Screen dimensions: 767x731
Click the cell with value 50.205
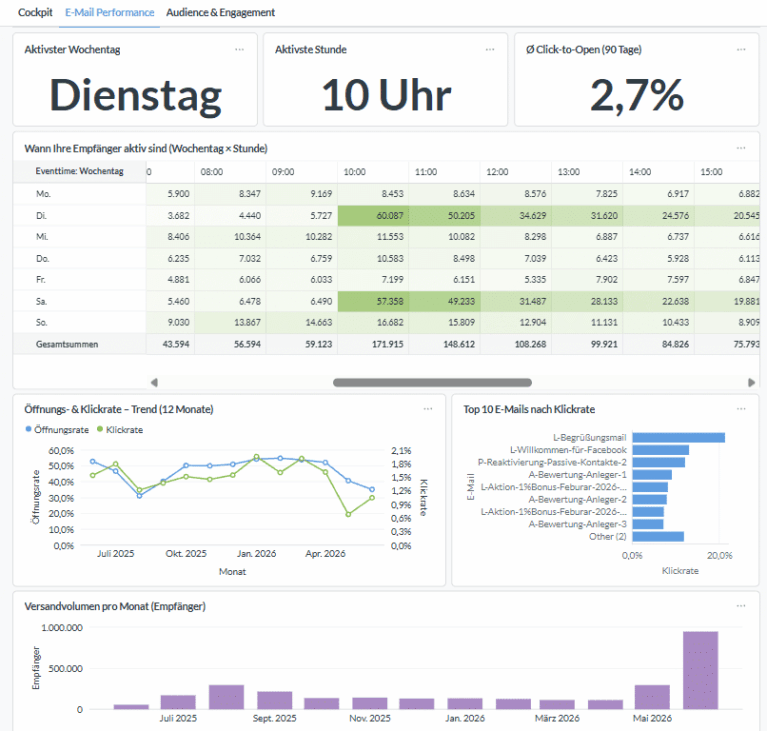tap(445, 215)
